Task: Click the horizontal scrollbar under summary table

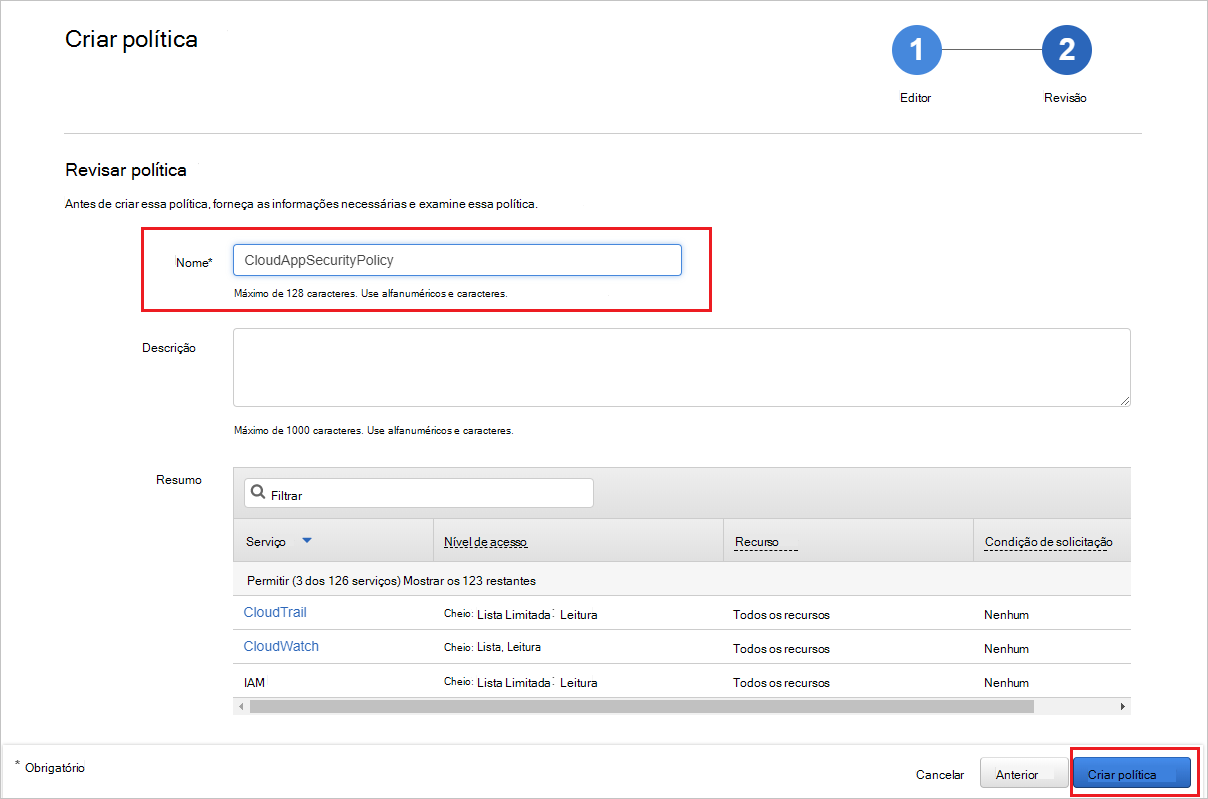Action: (640, 706)
